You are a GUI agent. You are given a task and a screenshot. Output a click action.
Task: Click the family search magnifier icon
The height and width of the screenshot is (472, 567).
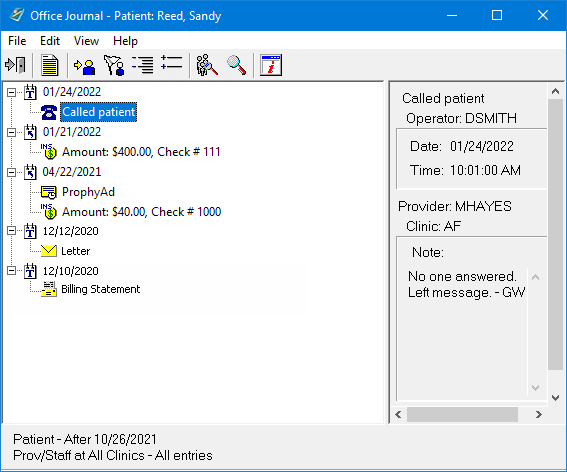point(206,65)
